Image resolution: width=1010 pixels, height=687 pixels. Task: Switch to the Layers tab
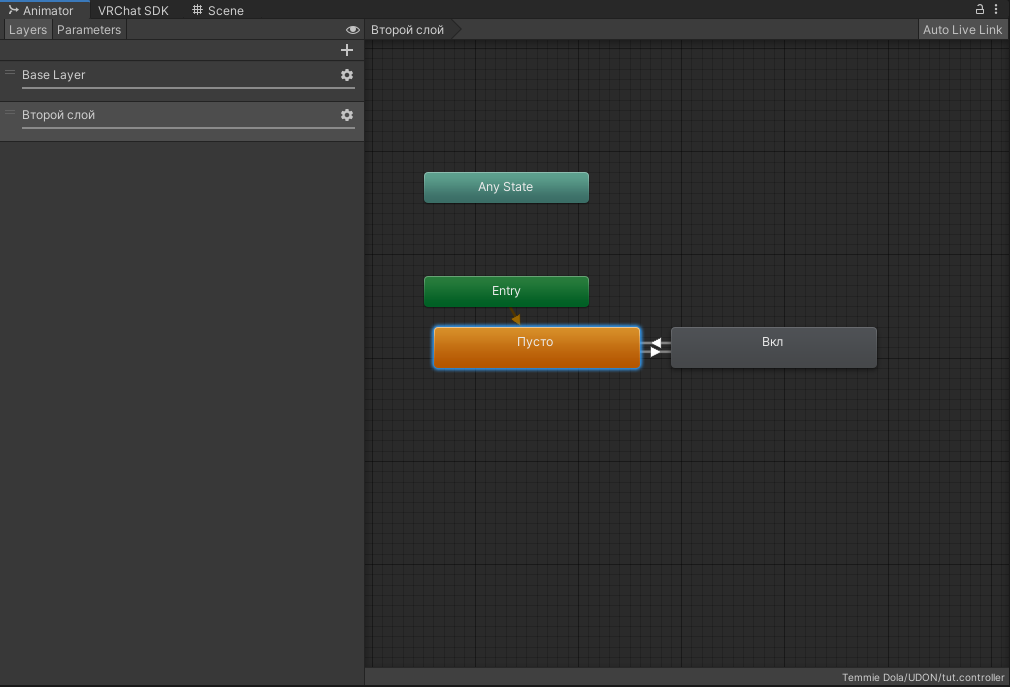28,30
